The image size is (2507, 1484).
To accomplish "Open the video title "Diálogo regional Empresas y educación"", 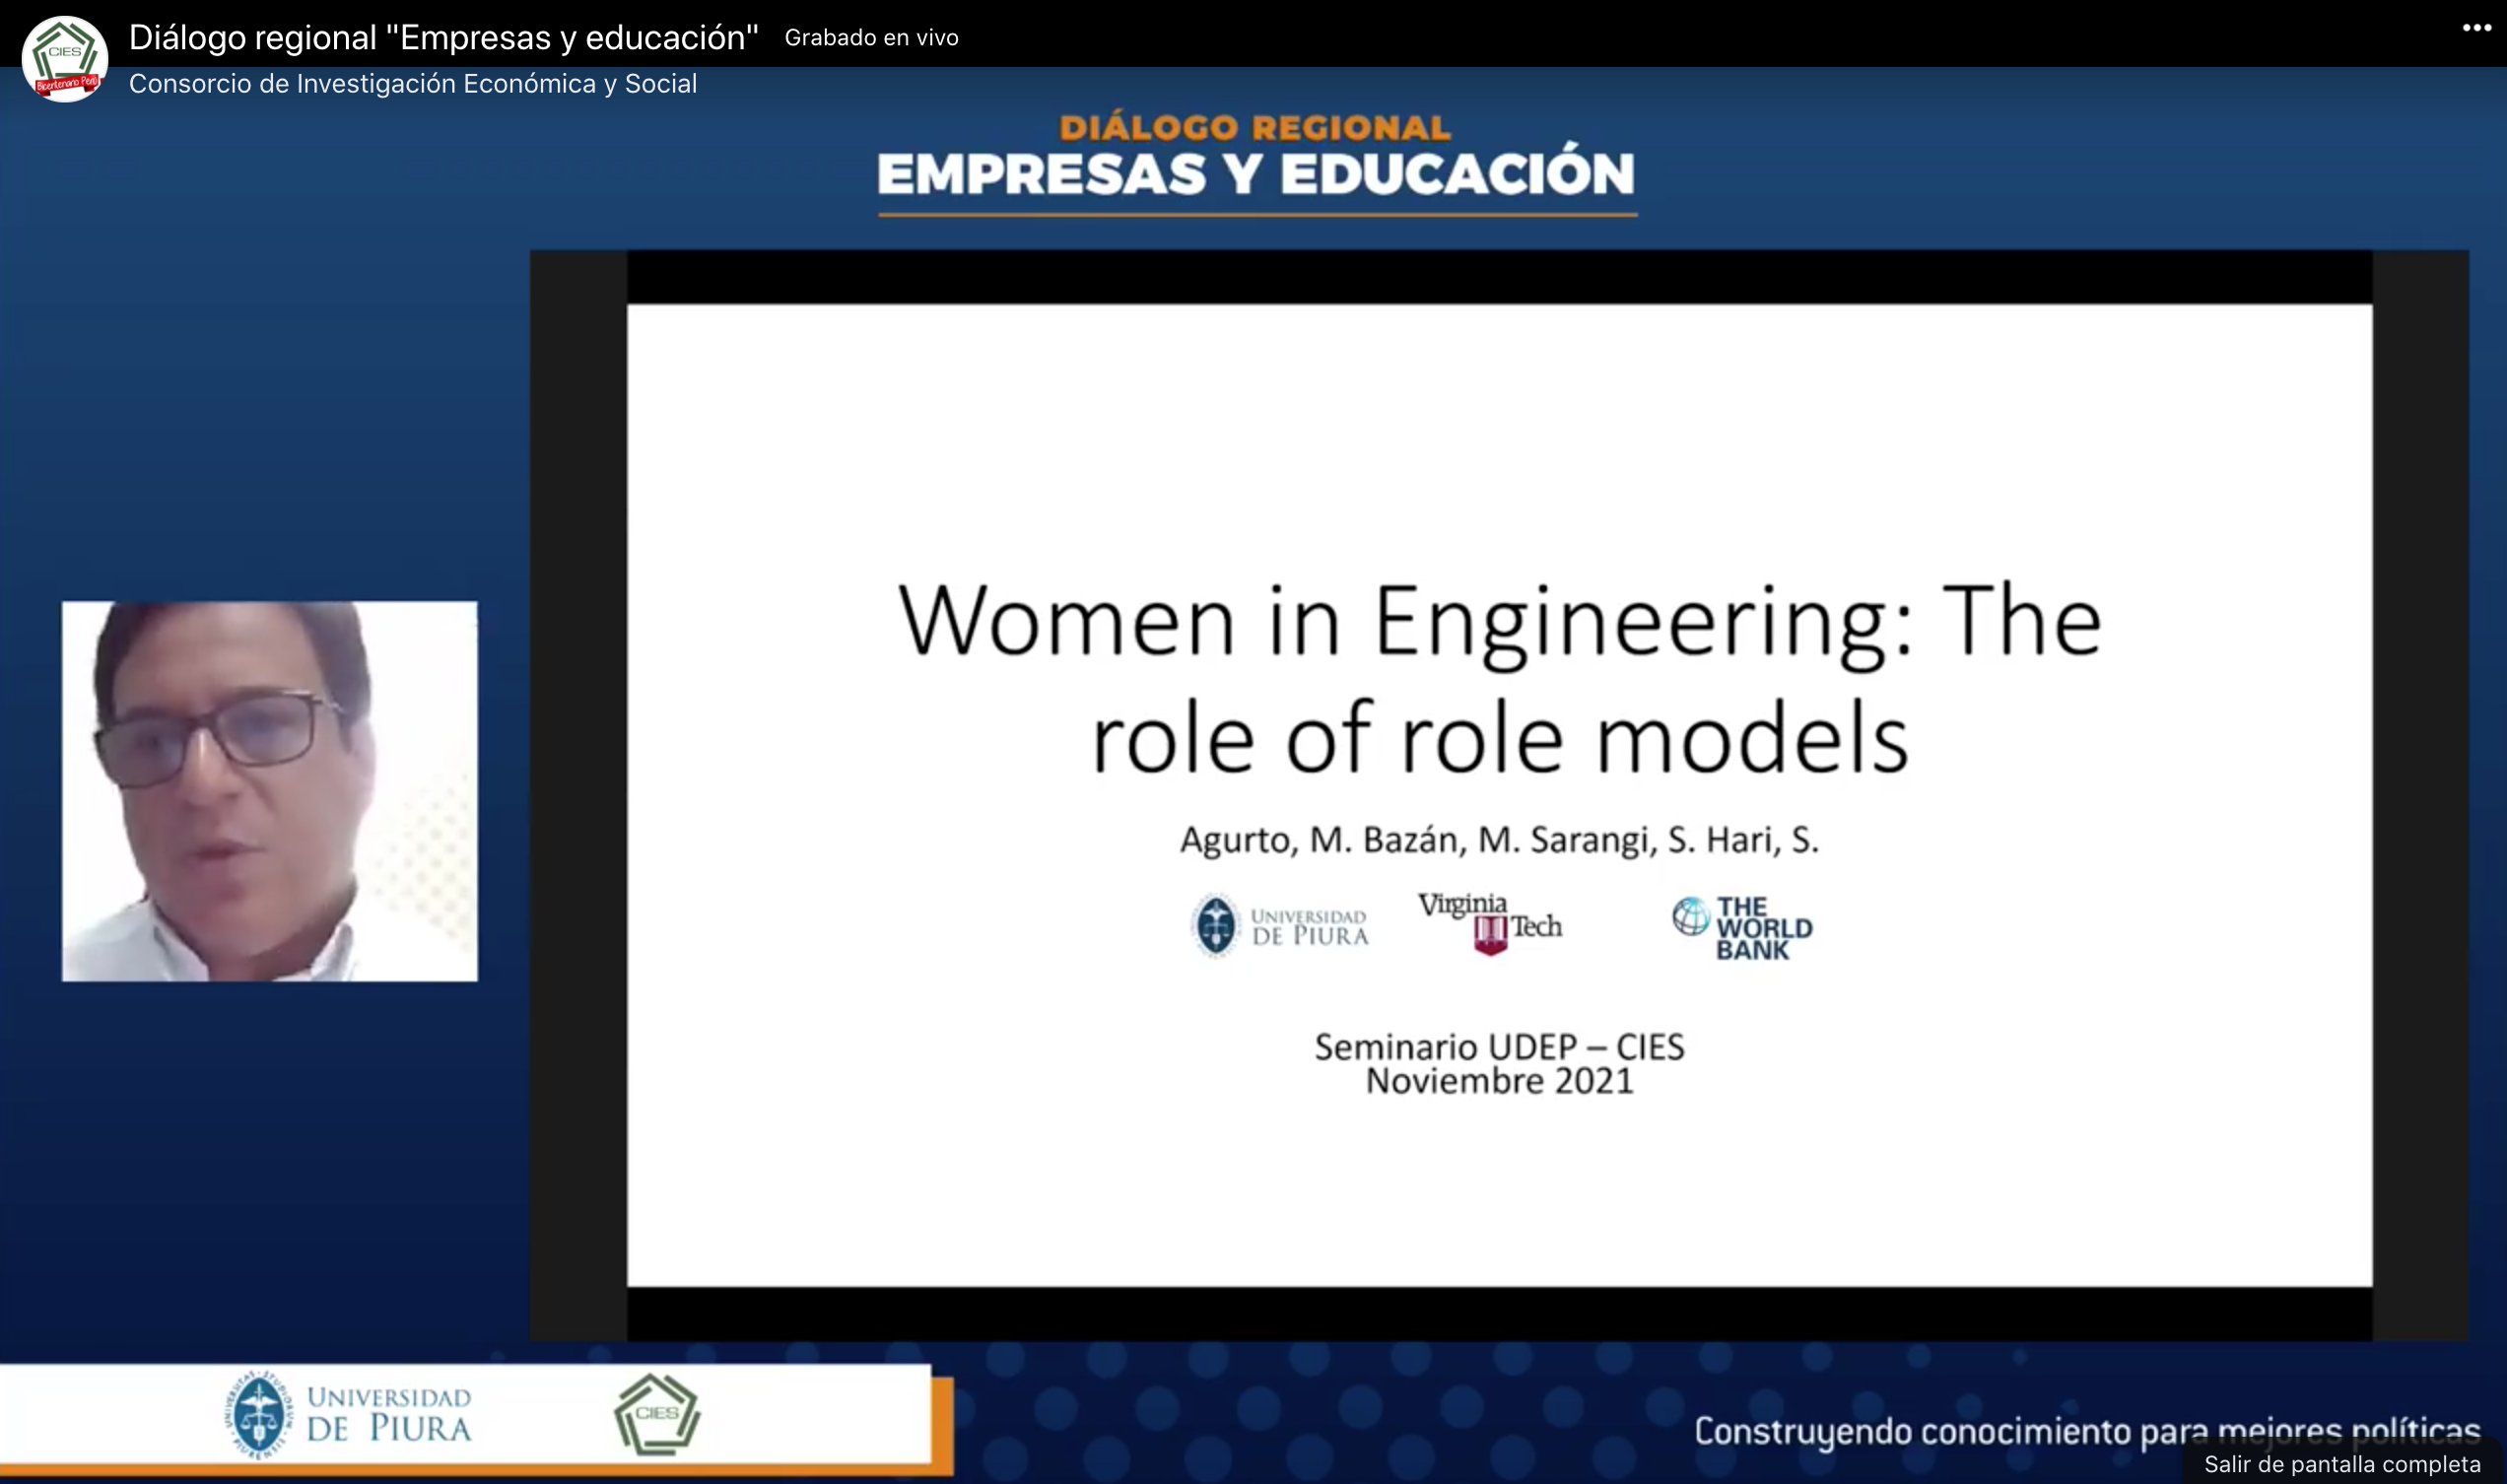I will point(443,38).
